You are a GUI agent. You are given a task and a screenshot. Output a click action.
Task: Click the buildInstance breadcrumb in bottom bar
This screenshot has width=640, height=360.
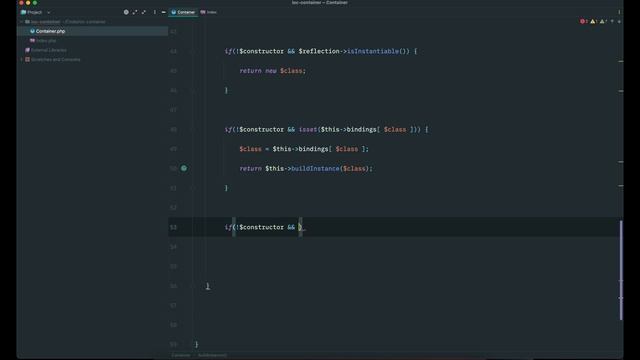click(212, 356)
